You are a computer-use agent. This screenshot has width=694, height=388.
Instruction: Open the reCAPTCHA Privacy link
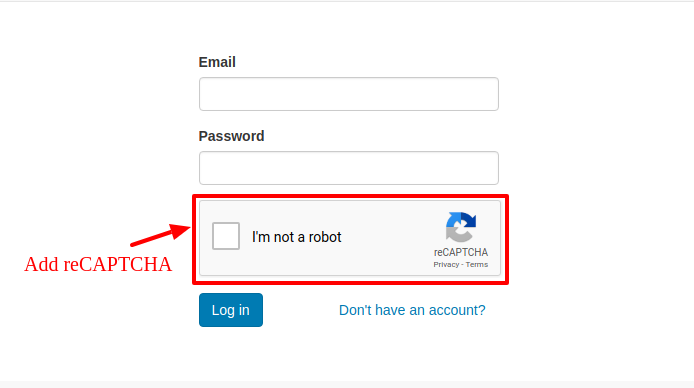pyautogui.click(x=446, y=265)
